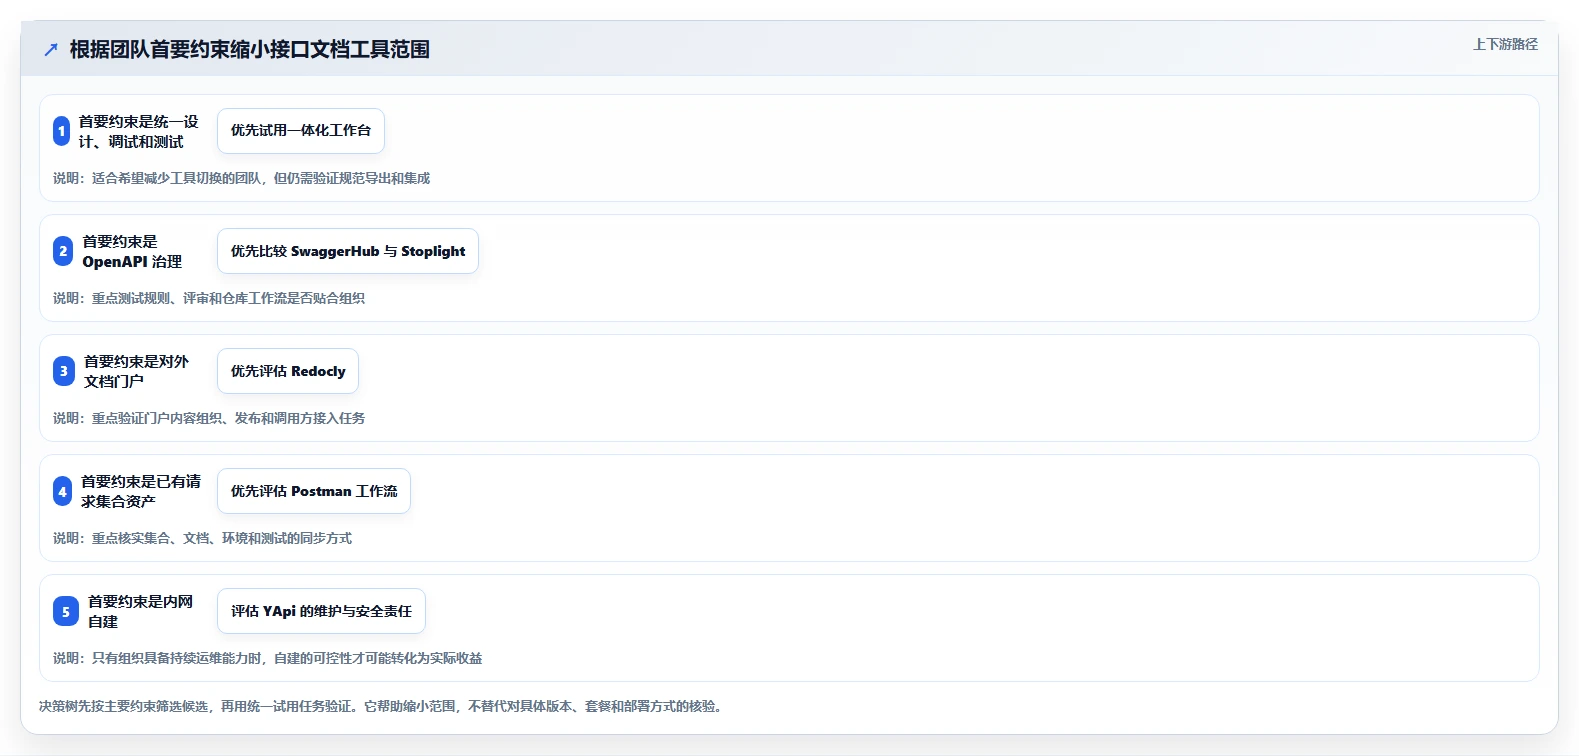This screenshot has height=756, width=1579.
Task: Click step number 2 badge
Action: pos(63,251)
